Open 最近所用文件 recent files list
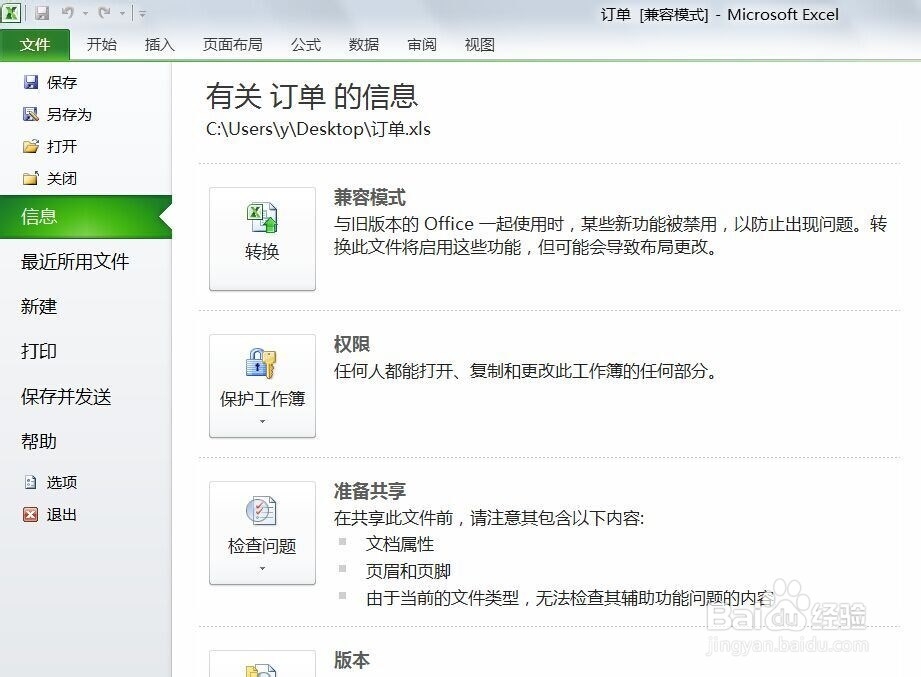Screen dimensions: 921x677 pos(75,261)
